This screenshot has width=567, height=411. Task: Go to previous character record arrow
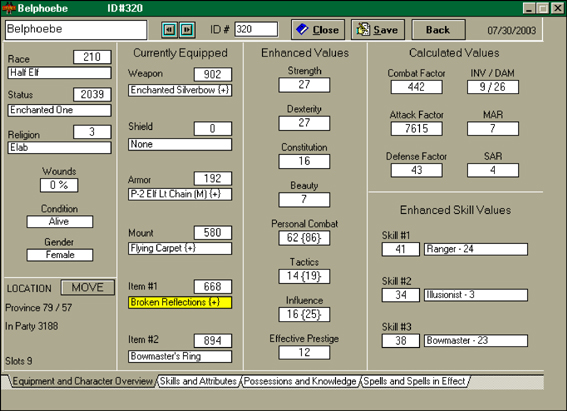pos(169,30)
